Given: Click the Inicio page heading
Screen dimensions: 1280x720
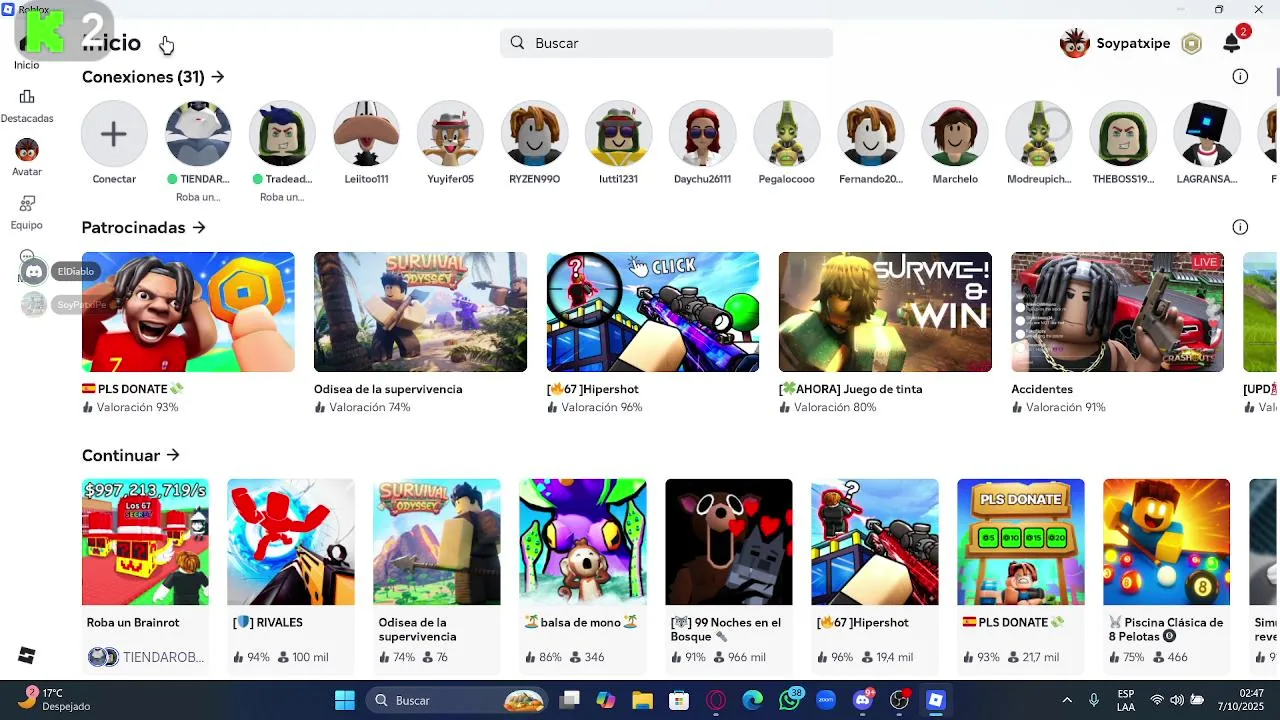Looking at the screenshot, I should click(x=111, y=43).
